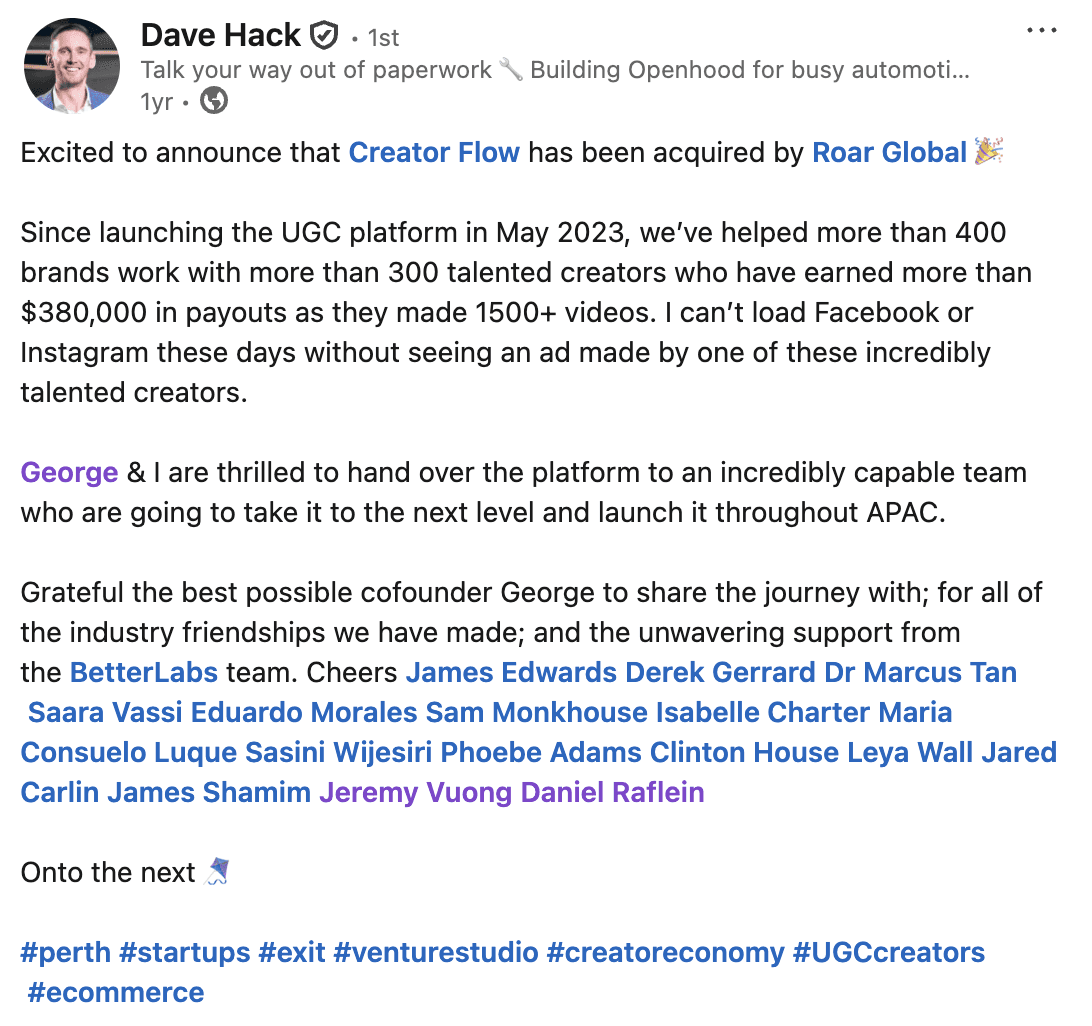Image resolution: width=1092 pixels, height=1026 pixels.
Task: Open the #venturestudio hashtag
Action: point(436,953)
